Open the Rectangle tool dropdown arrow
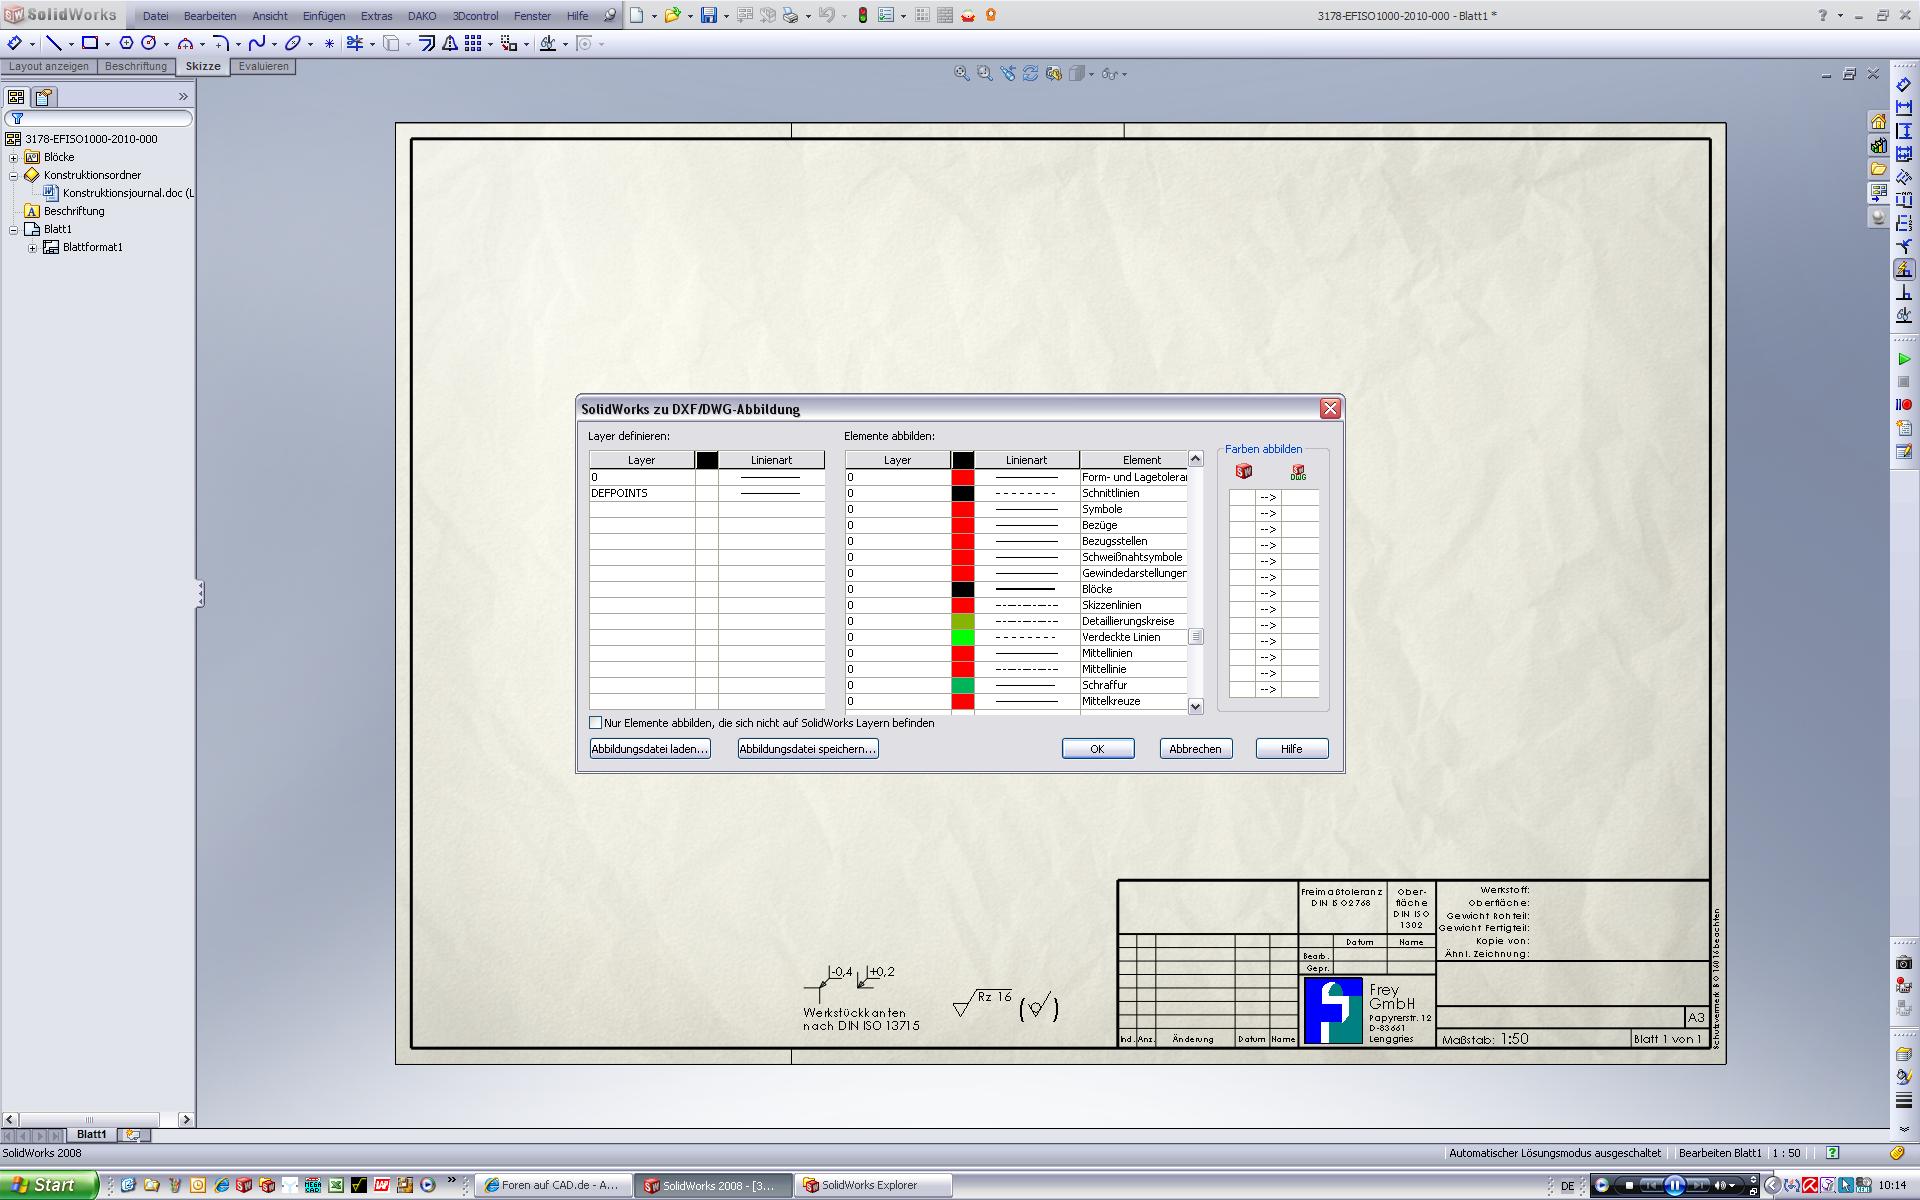This screenshot has width=1920, height=1200. click(107, 44)
